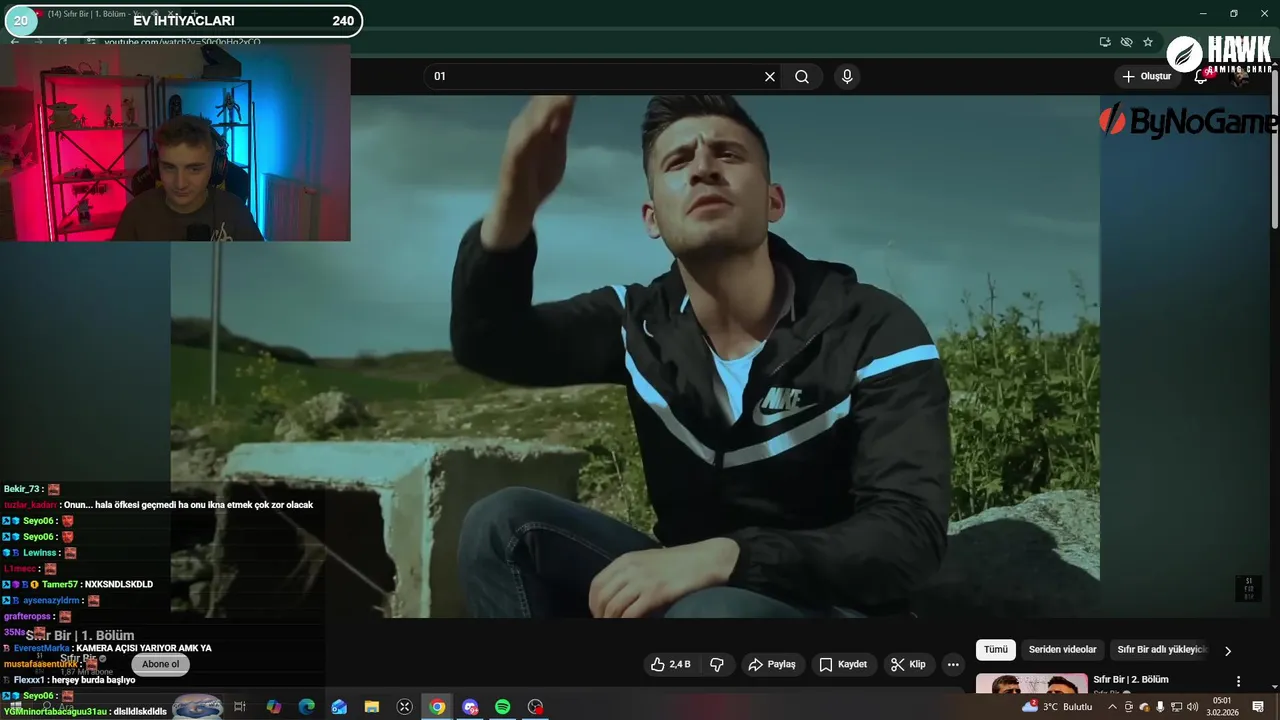This screenshot has width=1280, height=720.
Task: Open network settings tray icon
Action: [1176, 707]
